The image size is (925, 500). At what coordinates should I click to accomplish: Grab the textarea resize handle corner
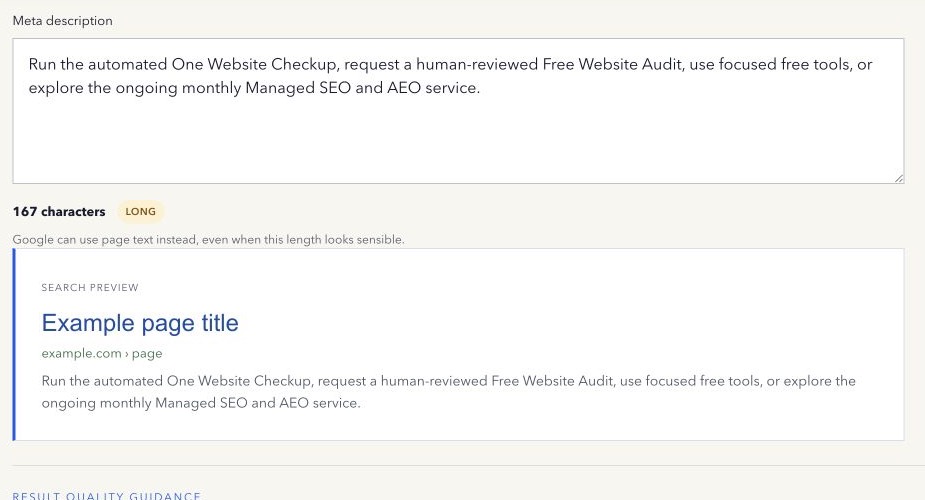tap(898, 178)
